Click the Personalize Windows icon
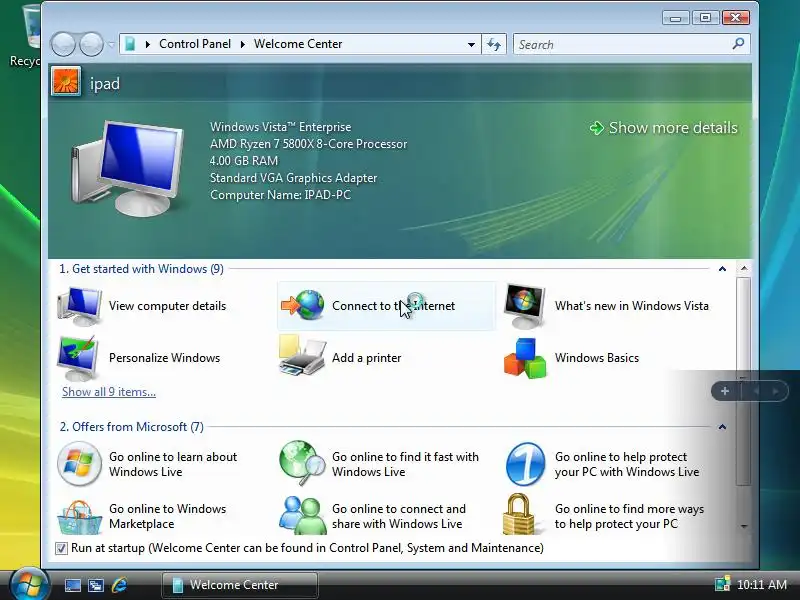 (79, 358)
